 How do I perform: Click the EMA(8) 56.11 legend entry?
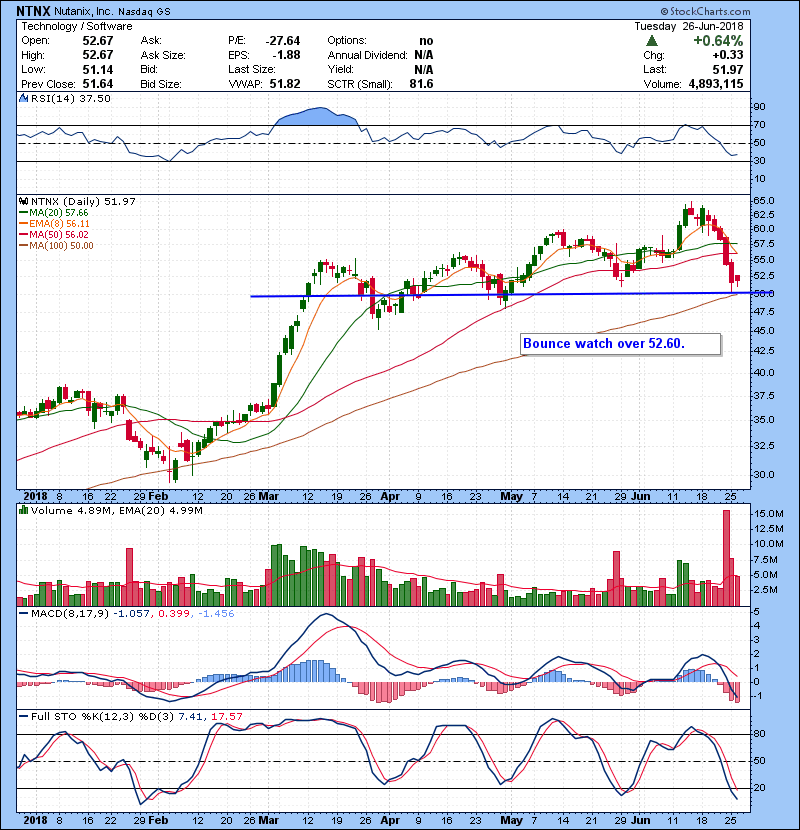click(x=55, y=224)
